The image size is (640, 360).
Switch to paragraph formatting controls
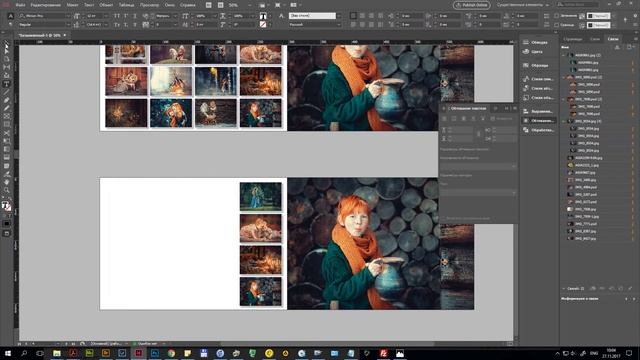(x=11, y=24)
